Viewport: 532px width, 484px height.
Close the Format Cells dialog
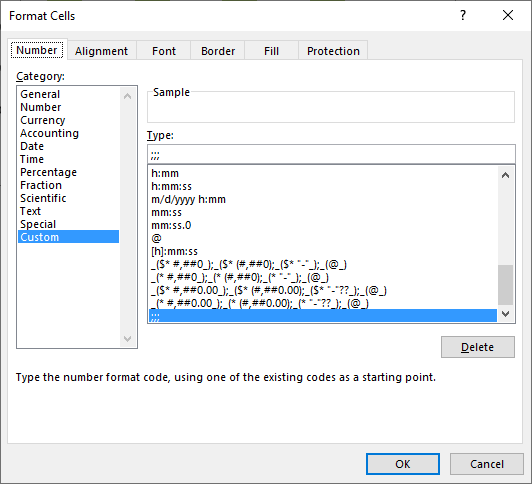pyautogui.click(x=508, y=15)
